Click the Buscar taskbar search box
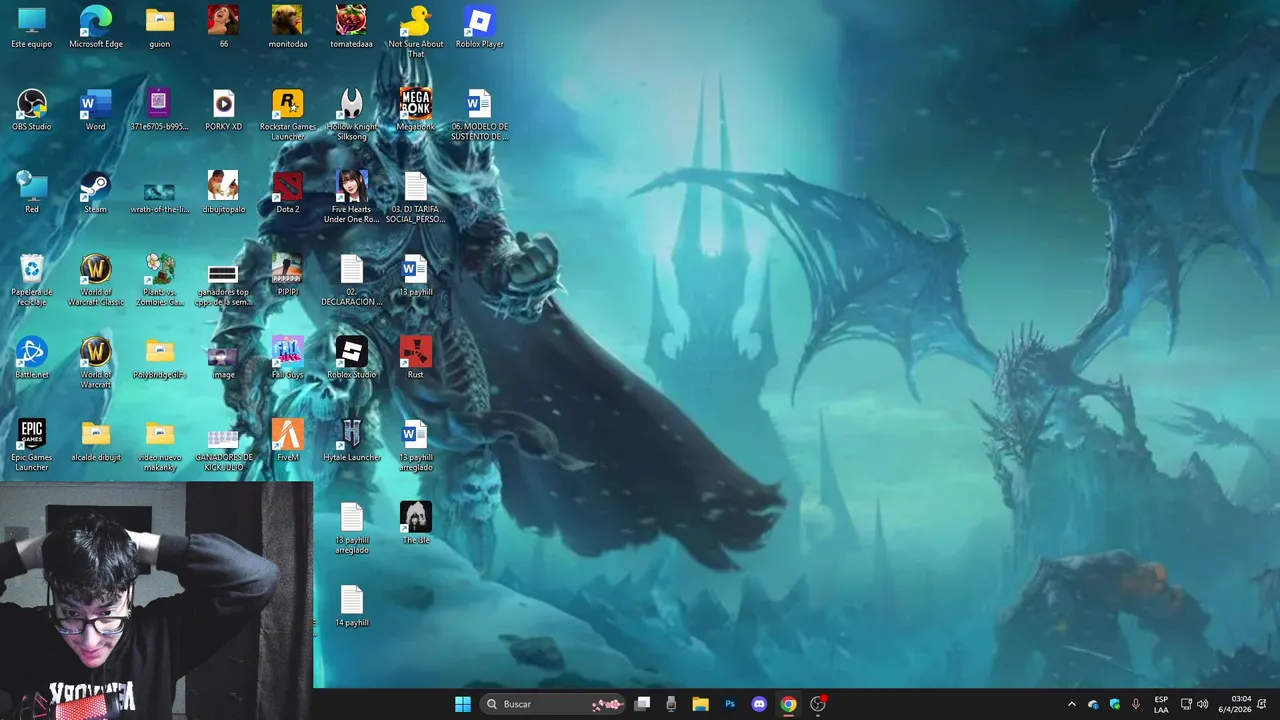Viewport: 1280px width, 720px height. point(553,704)
